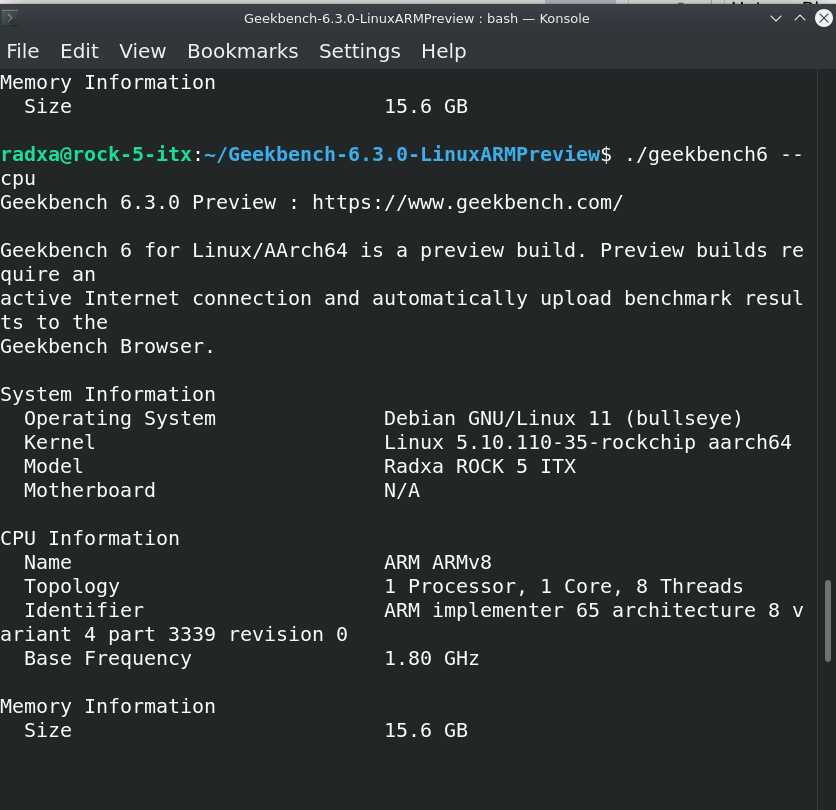Click the Base Frequency label
836x810 pixels.
[x=108, y=659]
